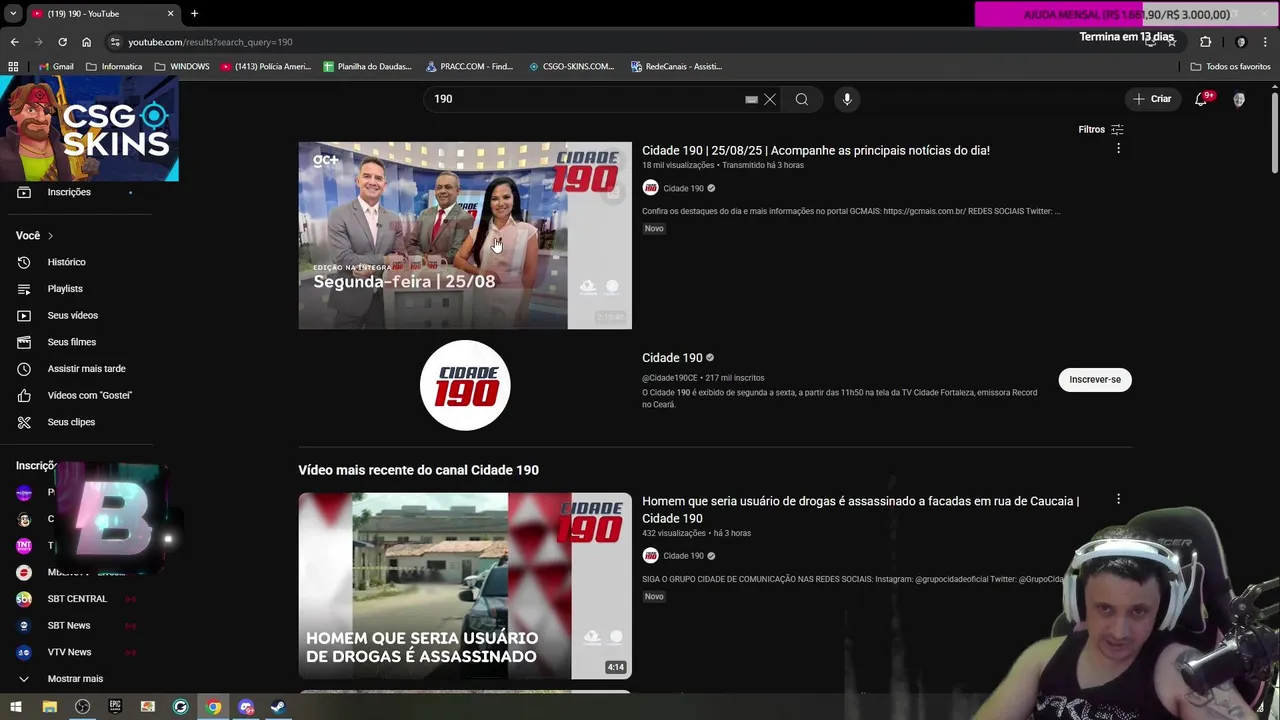The image size is (1280, 720).
Task: Switch to the (119) 190 - YouTube tab
Action: [102, 13]
